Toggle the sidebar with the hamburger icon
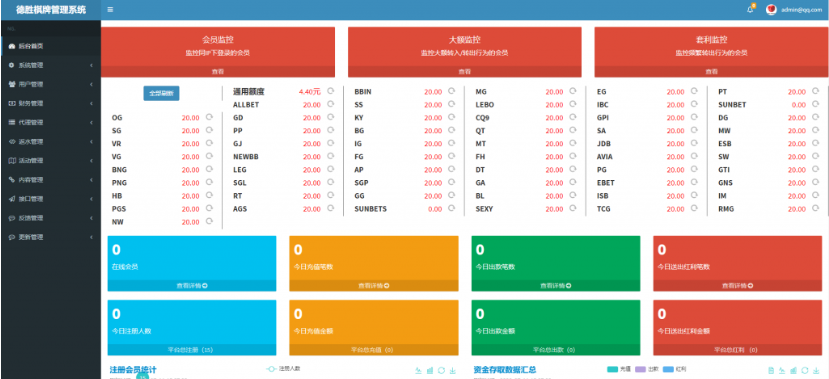 [x=110, y=10]
